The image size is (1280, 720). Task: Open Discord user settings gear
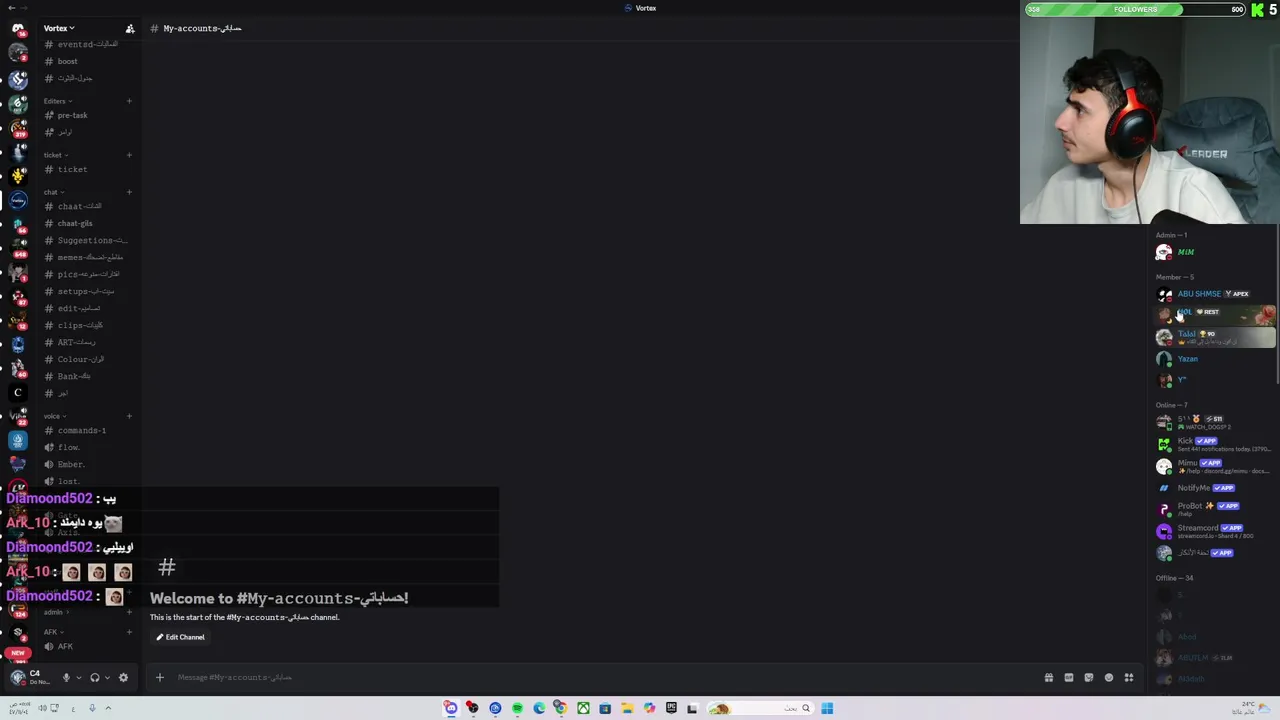coord(123,677)
